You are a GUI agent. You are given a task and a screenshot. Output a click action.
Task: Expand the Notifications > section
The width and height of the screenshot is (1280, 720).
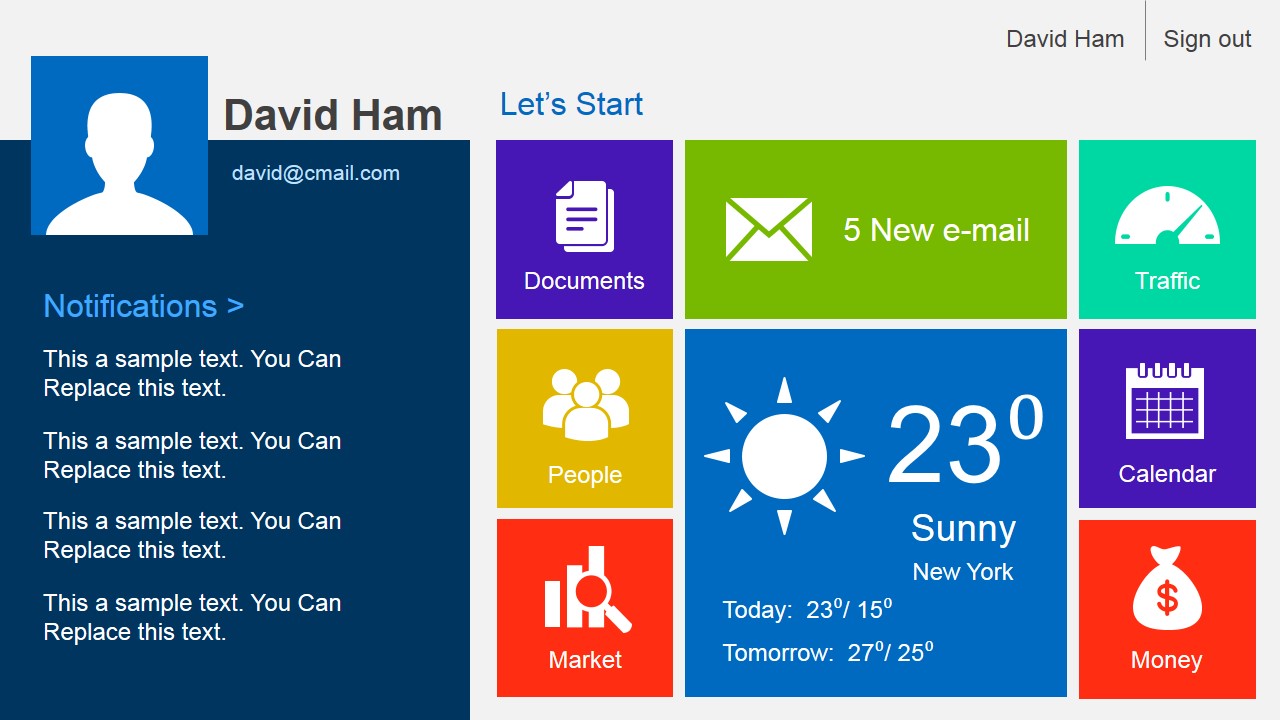coord(144,306)
